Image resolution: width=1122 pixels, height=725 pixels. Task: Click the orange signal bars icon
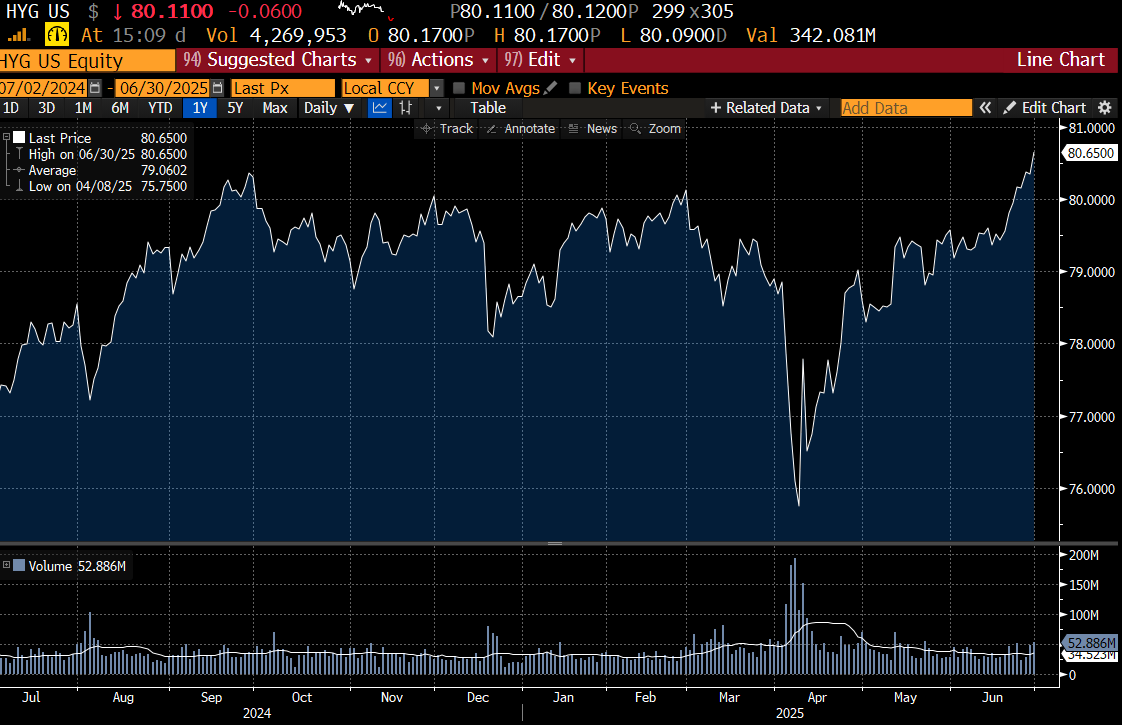pyautogui.click(x=19, y=35)
